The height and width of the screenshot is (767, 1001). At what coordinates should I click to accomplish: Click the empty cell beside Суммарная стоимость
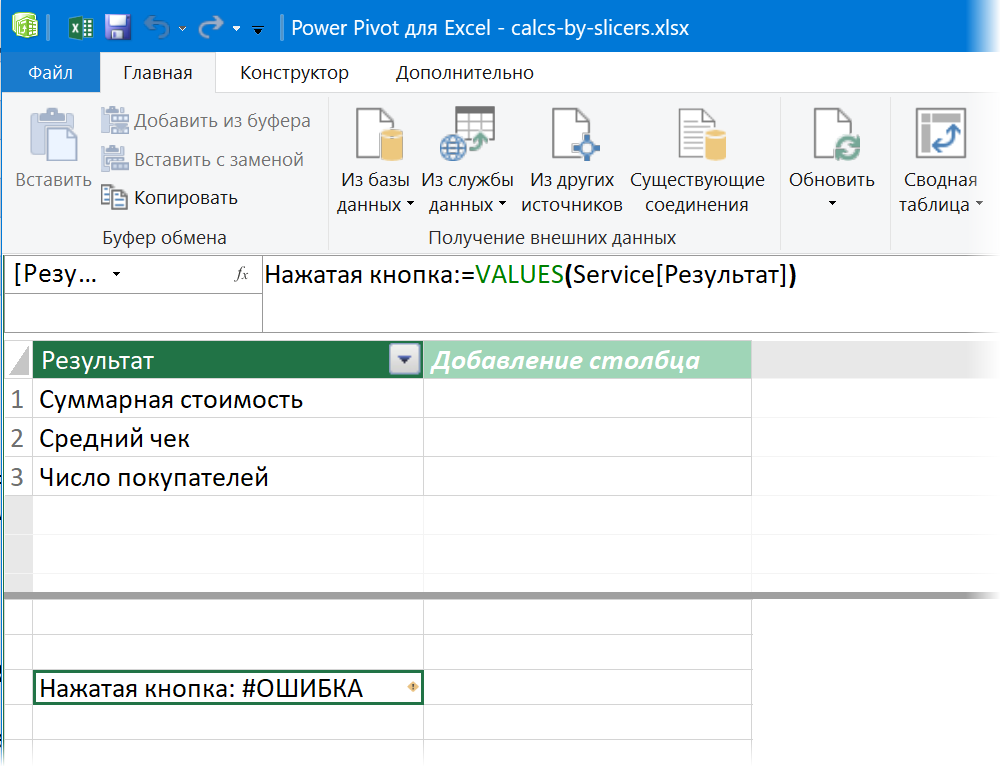pyautogui.click(x=587, y=399)
